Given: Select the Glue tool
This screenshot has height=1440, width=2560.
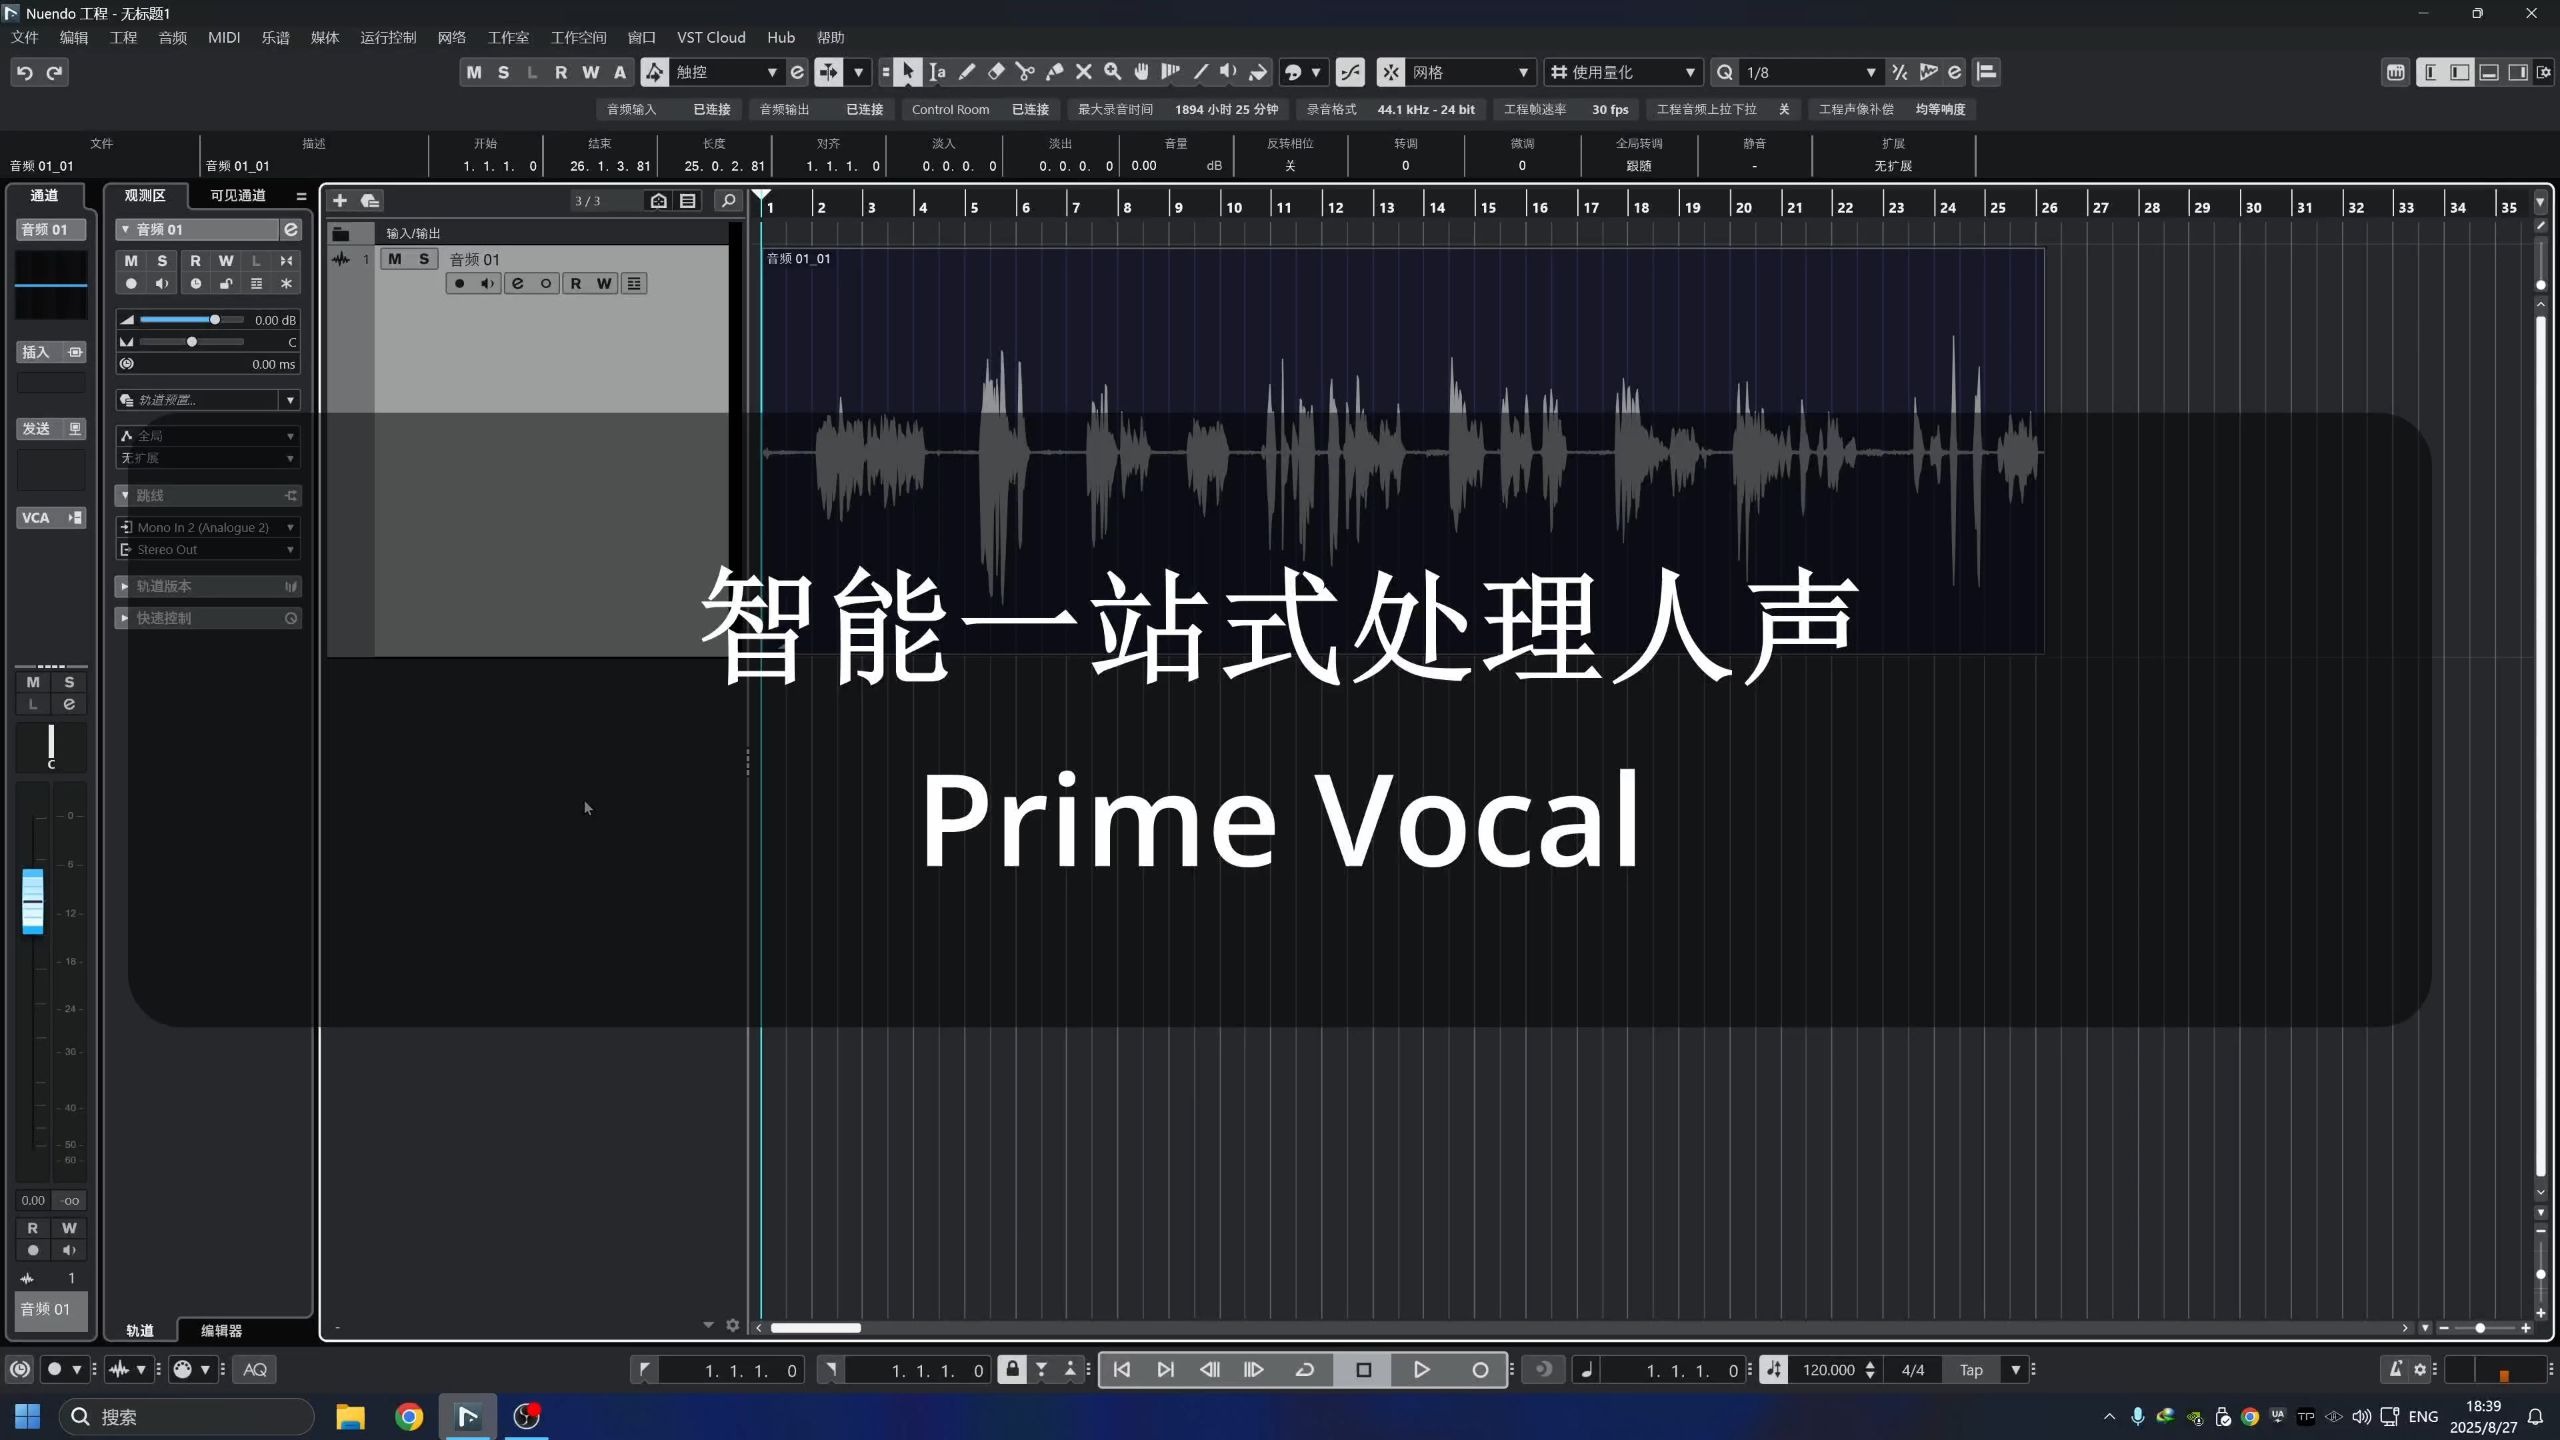Looking at the screenshot, I should (x=1054, y=72).
